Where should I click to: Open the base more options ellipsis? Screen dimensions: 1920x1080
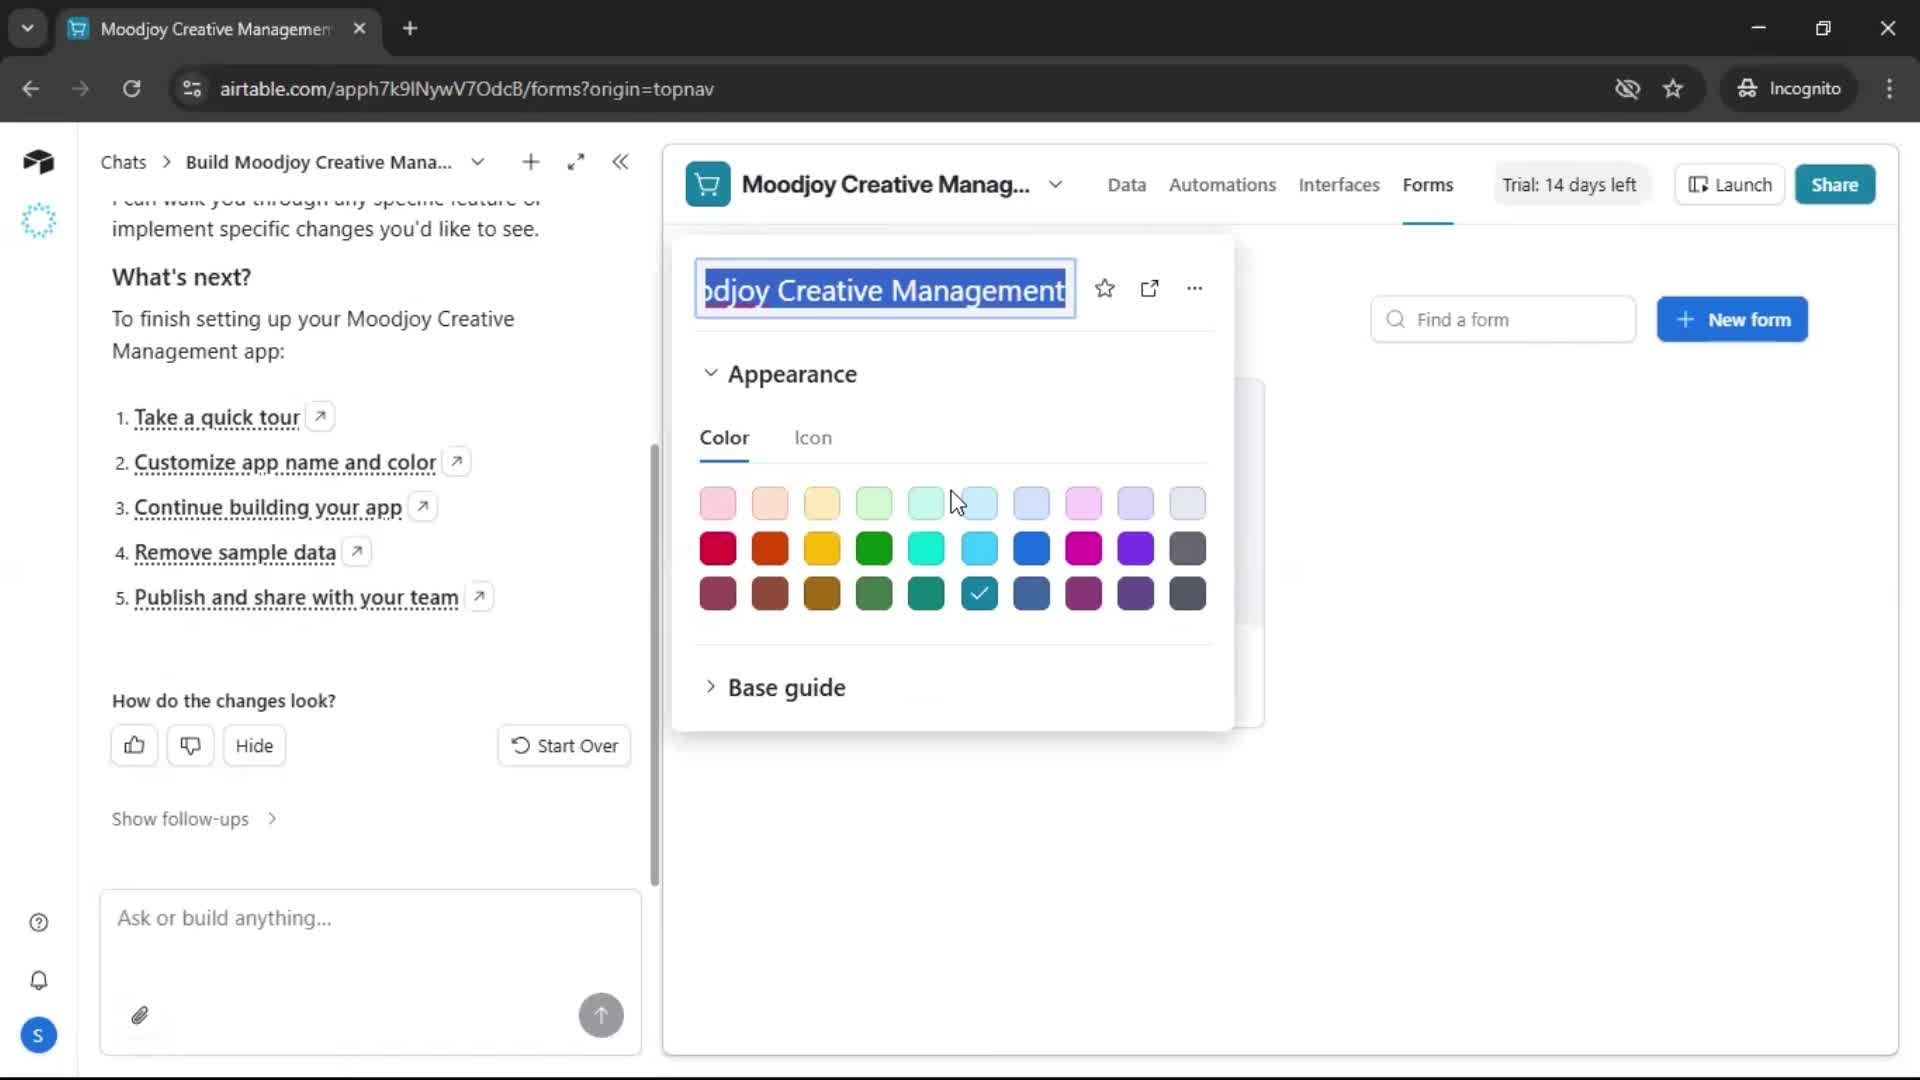(1194, 288)
